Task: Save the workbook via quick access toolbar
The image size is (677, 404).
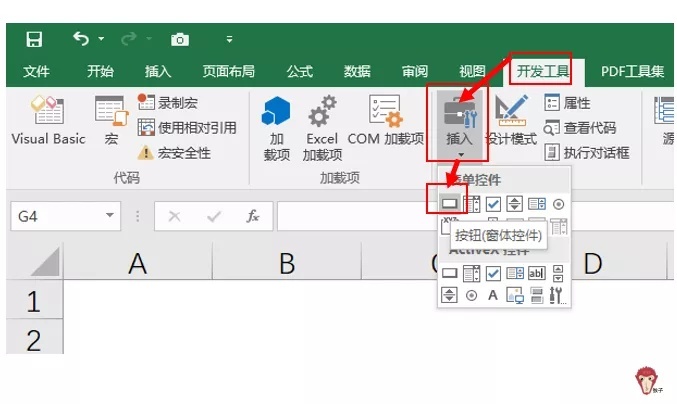Action: click(34, 39)
